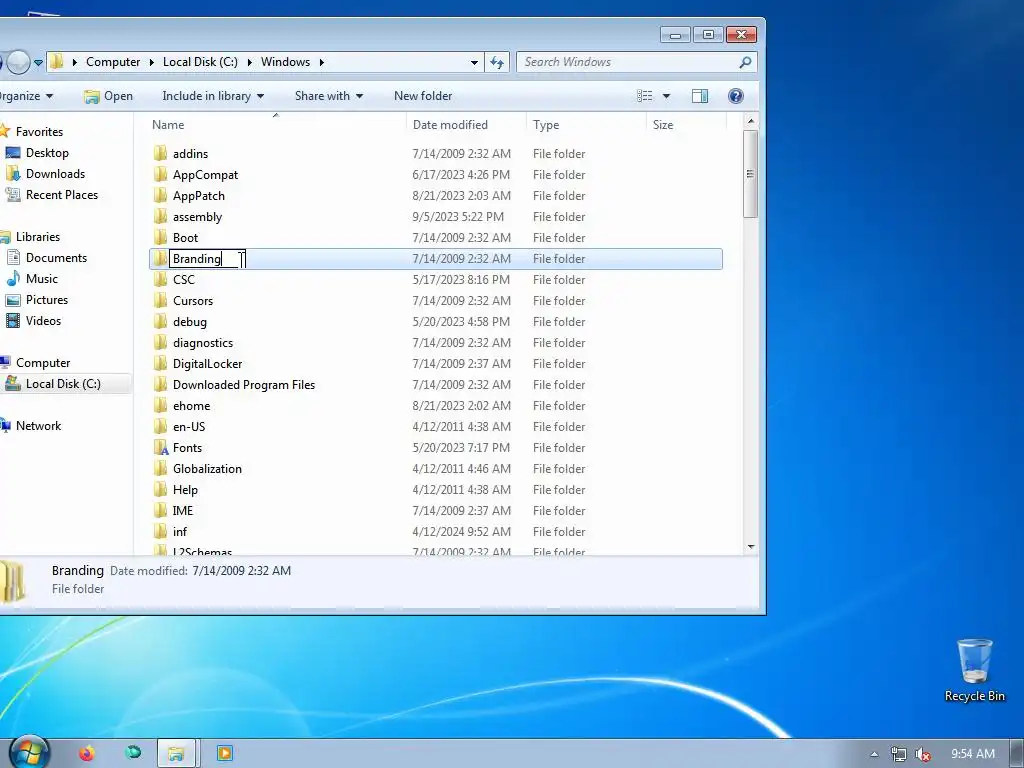Open Include in library dropdown
Image resolution: width=1024 pixels, height=768 pixels.
point(213,96)
